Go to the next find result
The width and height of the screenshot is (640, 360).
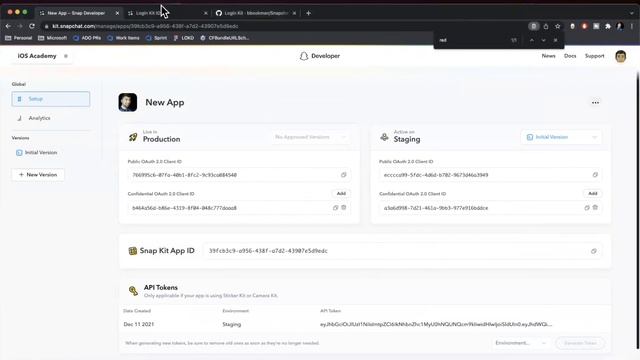543,40
